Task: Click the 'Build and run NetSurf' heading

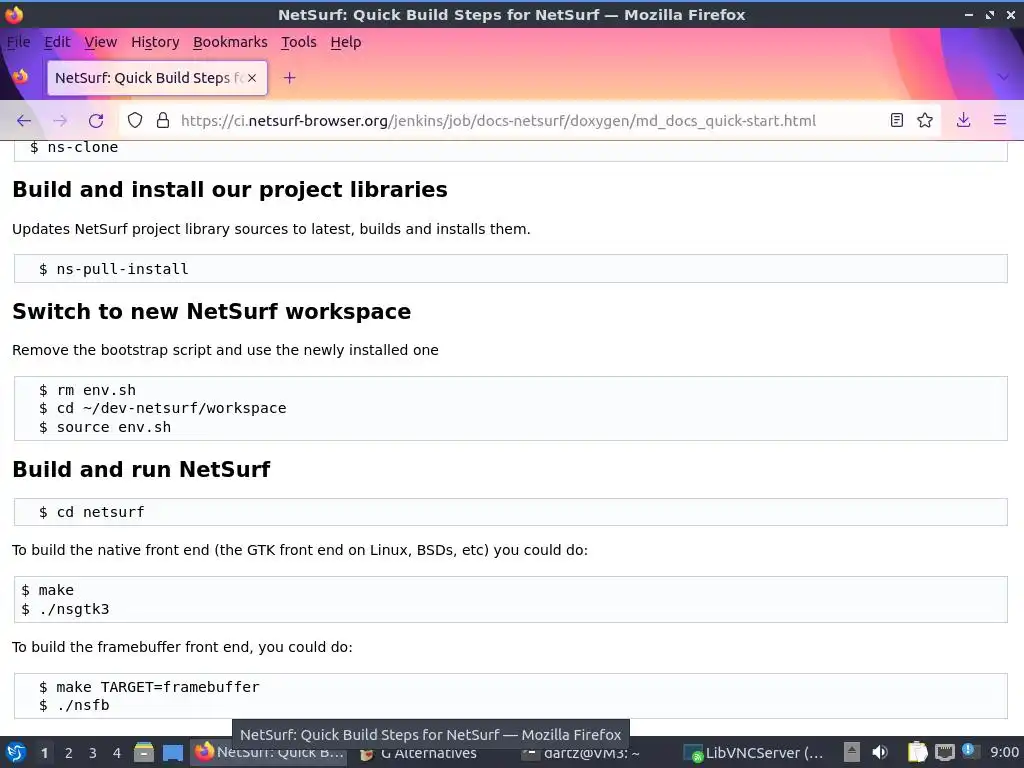Action: [141, 470]
